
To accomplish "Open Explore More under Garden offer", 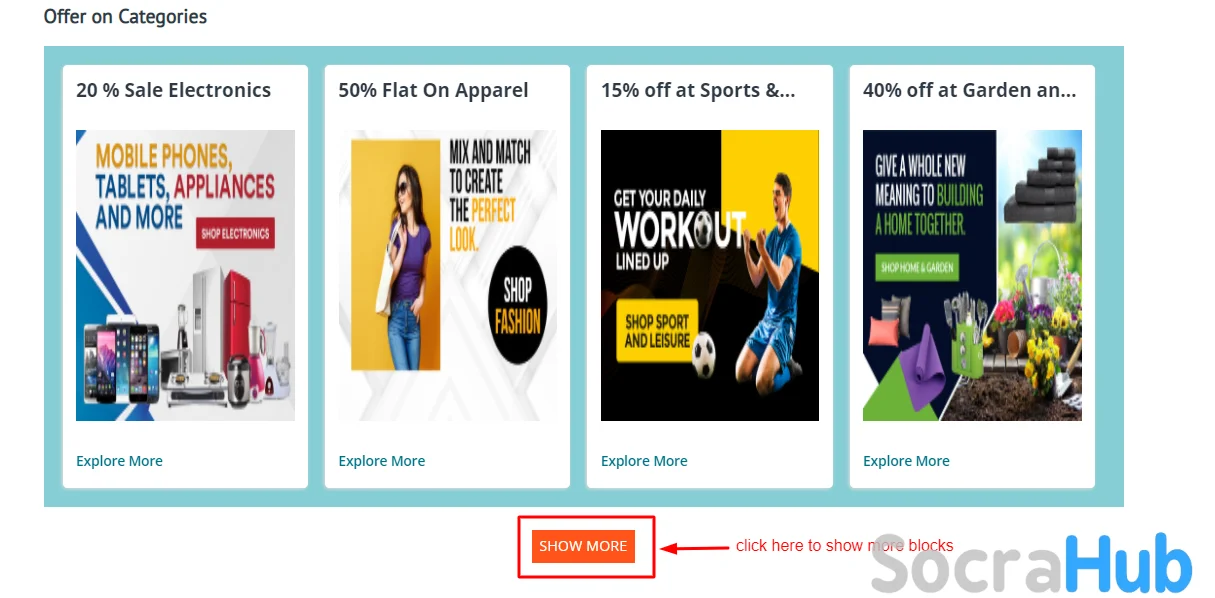I will [x=906, y=461].
